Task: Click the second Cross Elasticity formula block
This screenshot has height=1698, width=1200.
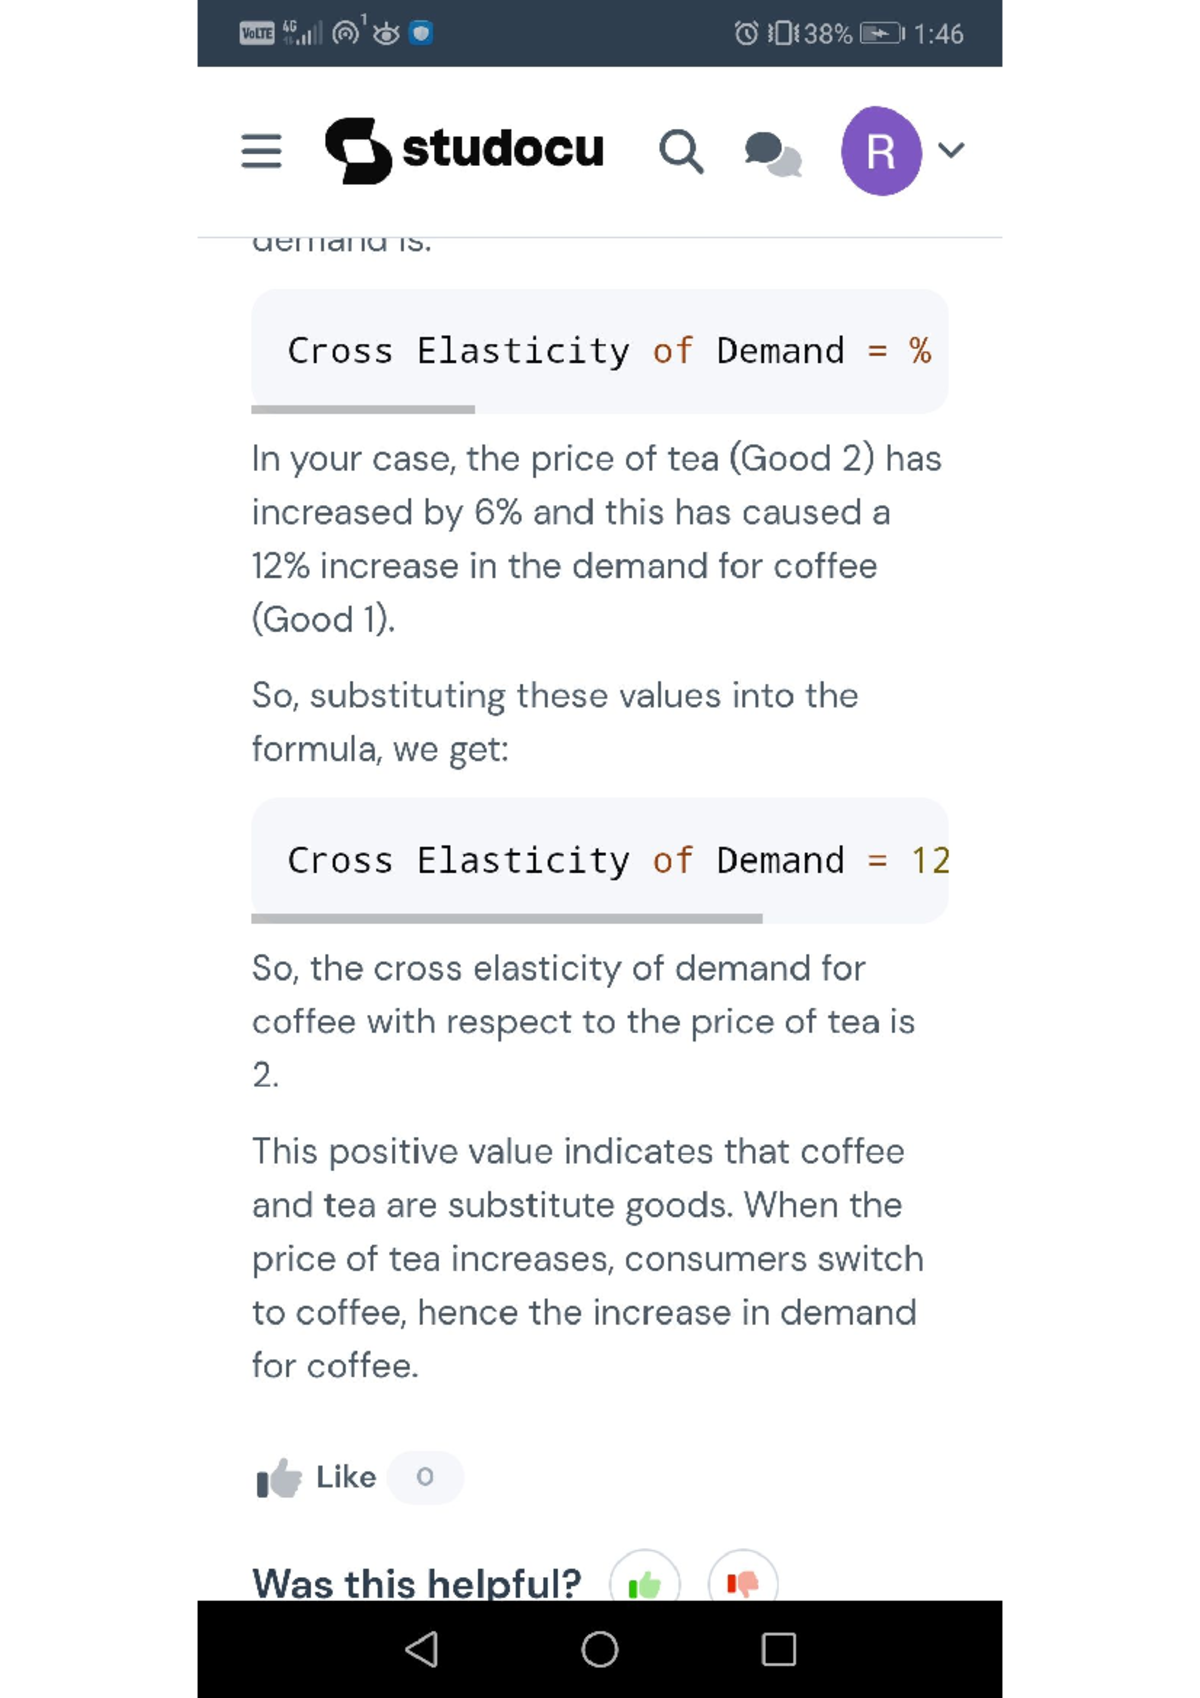Action: [x=600, y=860]
